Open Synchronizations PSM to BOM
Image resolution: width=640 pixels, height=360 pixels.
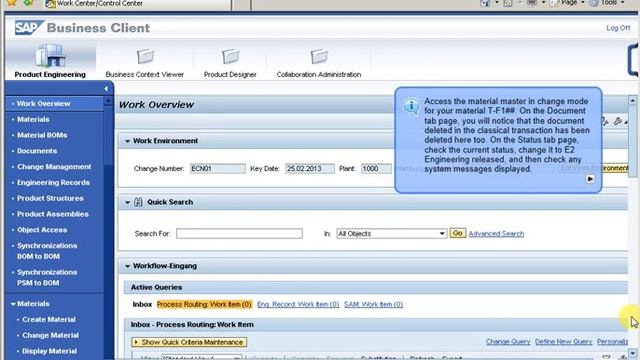(47, 278)
